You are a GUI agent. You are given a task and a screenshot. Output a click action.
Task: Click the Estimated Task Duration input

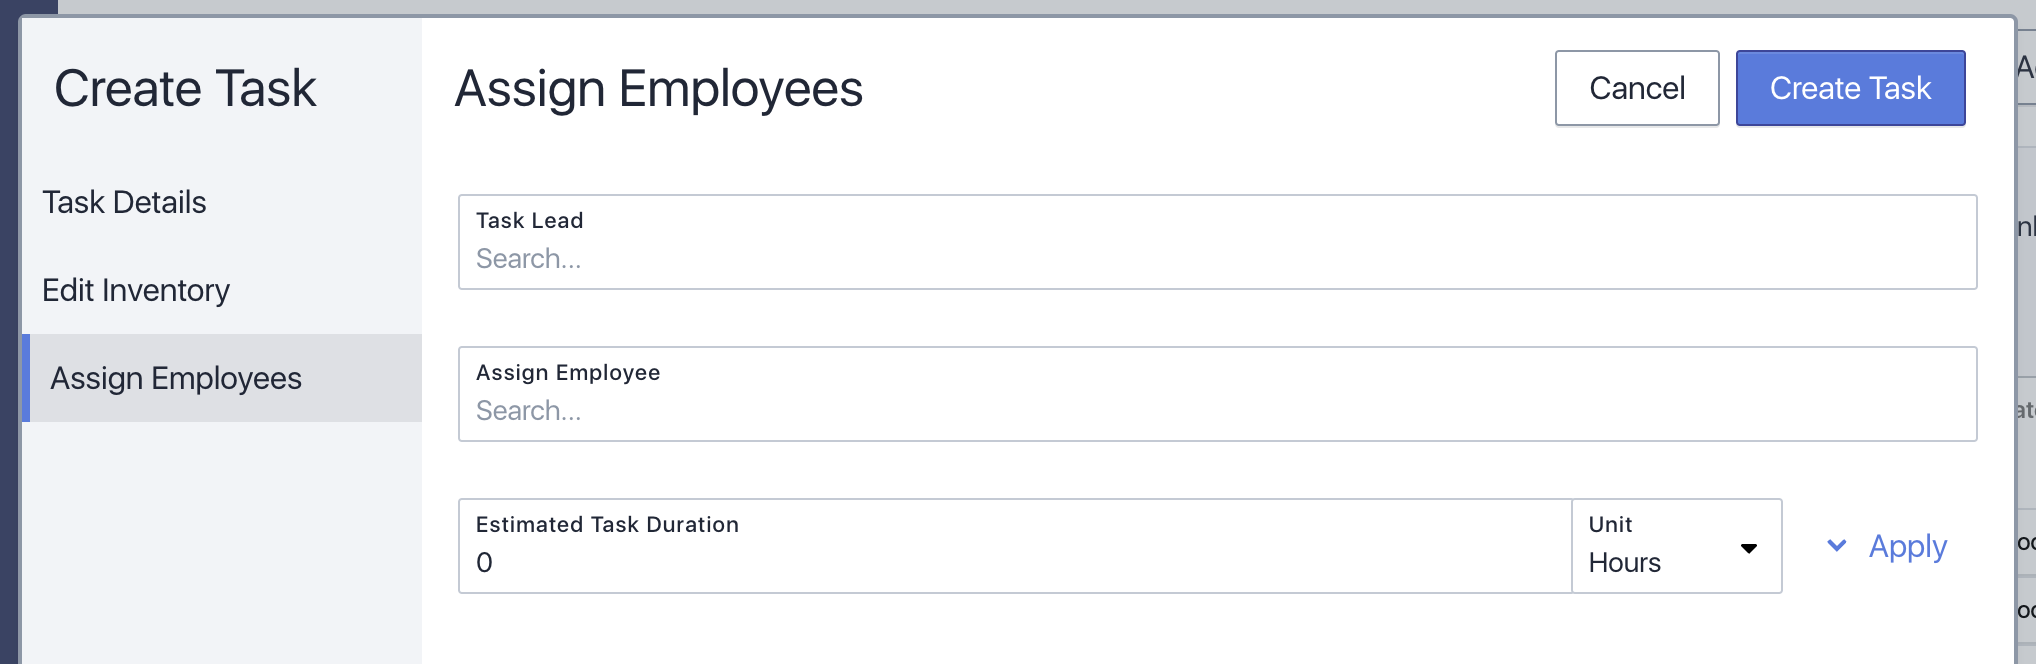(1015, 562)
